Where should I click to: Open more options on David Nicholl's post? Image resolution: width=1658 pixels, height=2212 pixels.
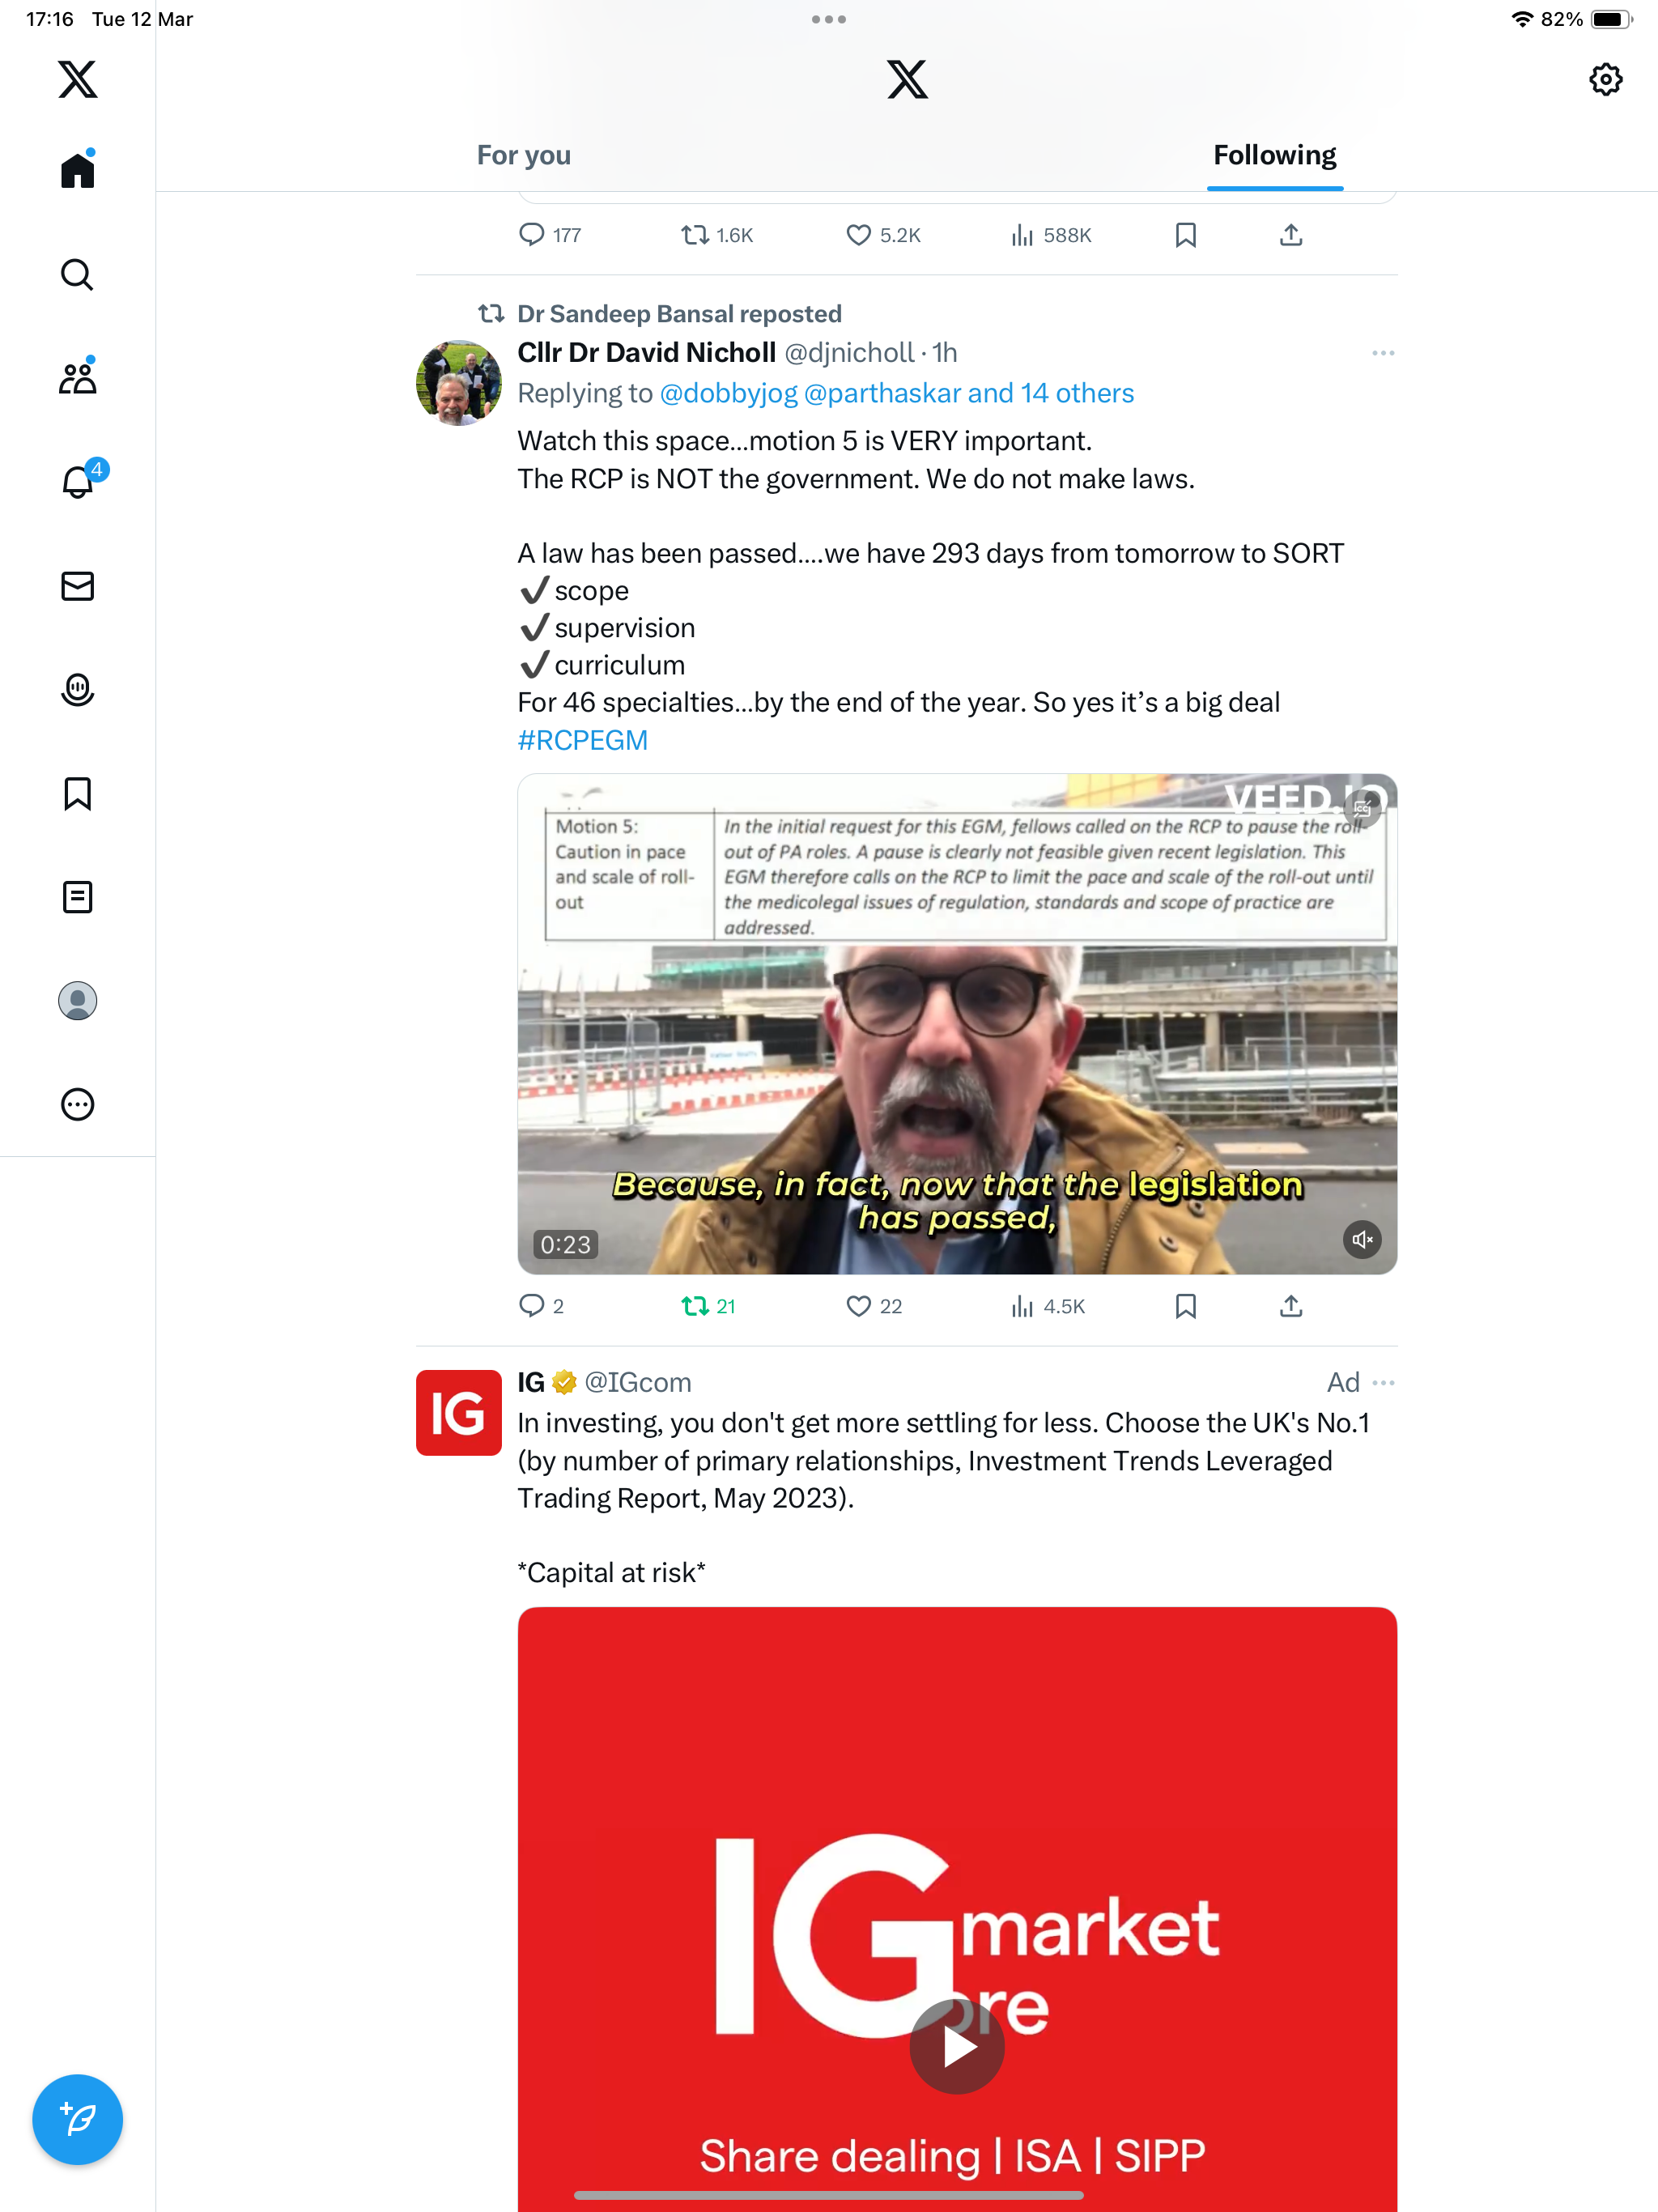tap(1383, 353)
